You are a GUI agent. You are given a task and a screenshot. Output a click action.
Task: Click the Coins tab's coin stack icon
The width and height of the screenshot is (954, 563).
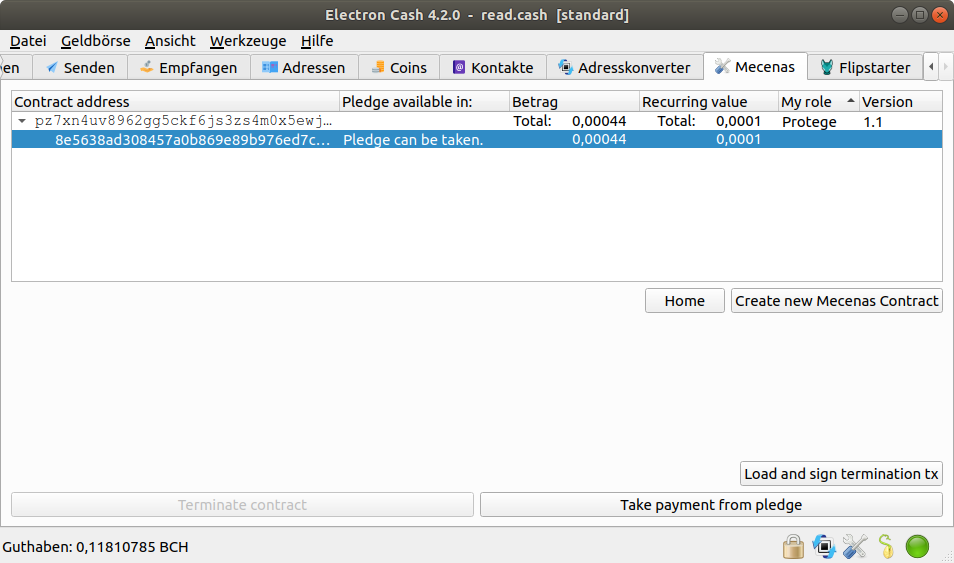378,67
